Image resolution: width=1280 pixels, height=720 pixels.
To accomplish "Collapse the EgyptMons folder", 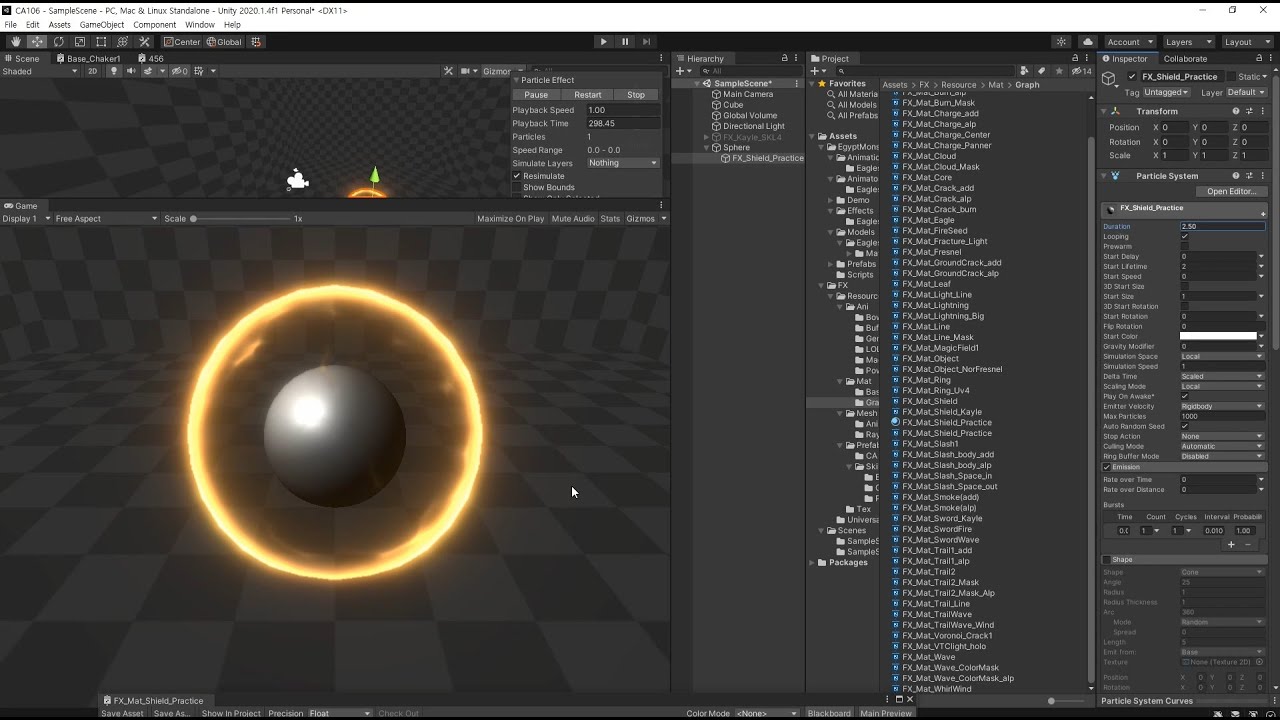I will click(830, 147).
